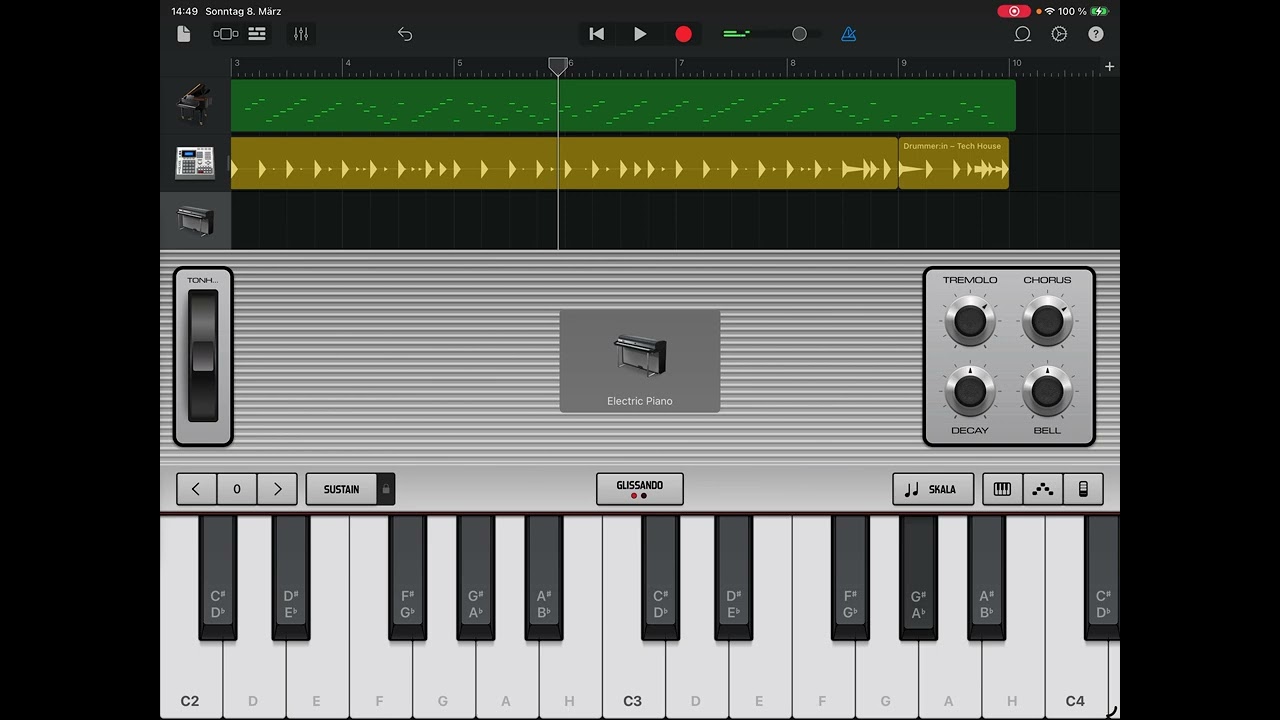Screen dimensions: 1280x720
Task: Select the electric piano track header
Action: 195,221
